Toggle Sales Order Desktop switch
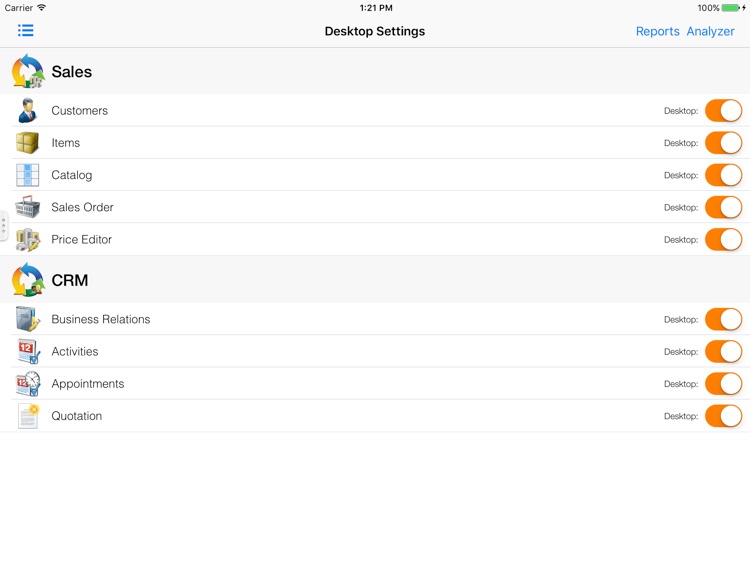The width and height of the screenshot is (750, 563). tap(723, 207)
